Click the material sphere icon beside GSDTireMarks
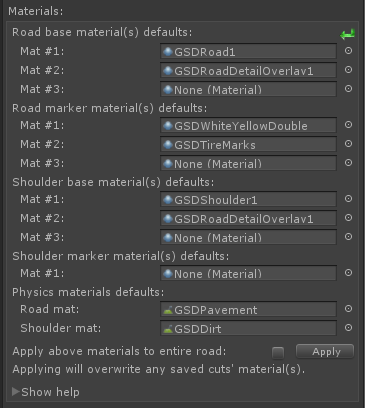The image size is (365, 408). pyautogui.click(x=168, y=144)
